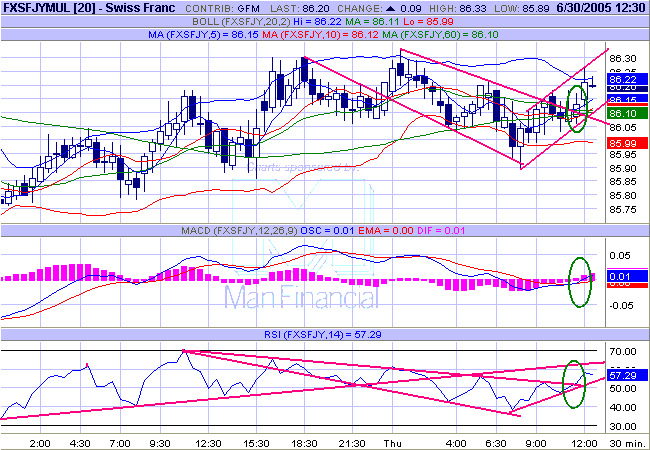Click the 6/30/2005 12:30 timestamp
Image resolution: width=650 pixels, height=450 pixels.
click(602, 8)
